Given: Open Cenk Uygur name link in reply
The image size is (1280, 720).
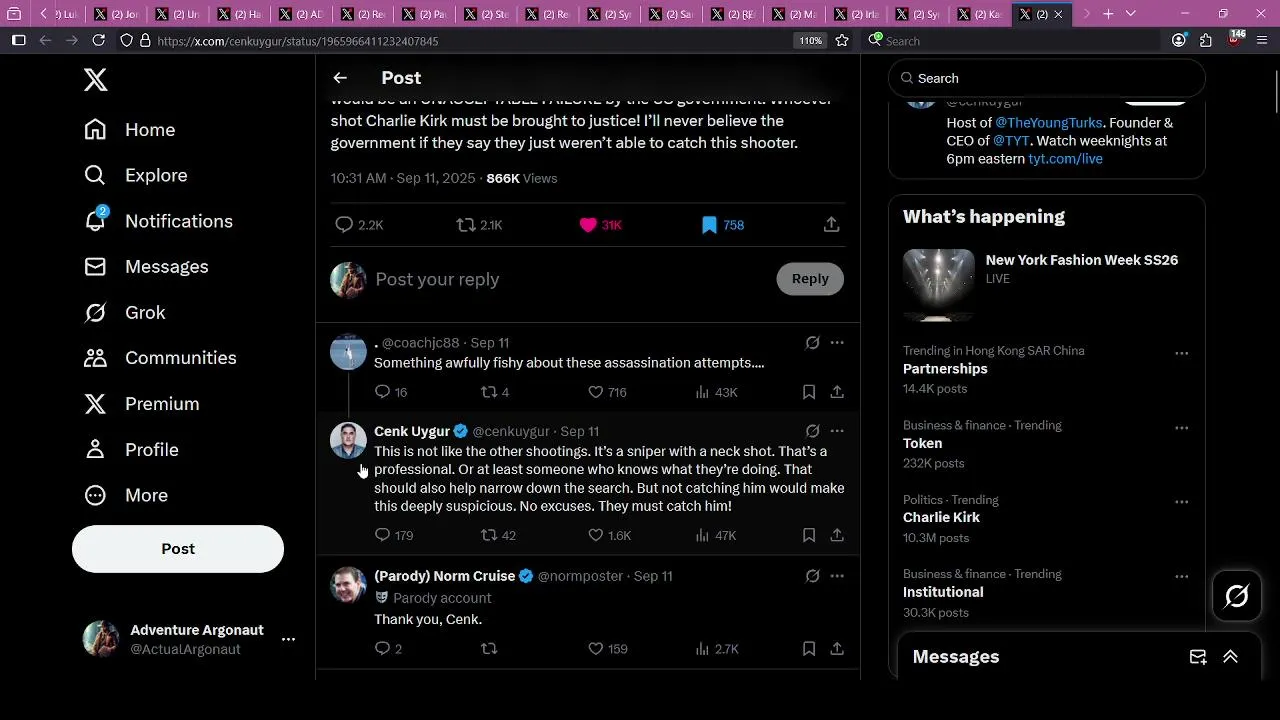Looking at the screenshot, I should 412,431.
